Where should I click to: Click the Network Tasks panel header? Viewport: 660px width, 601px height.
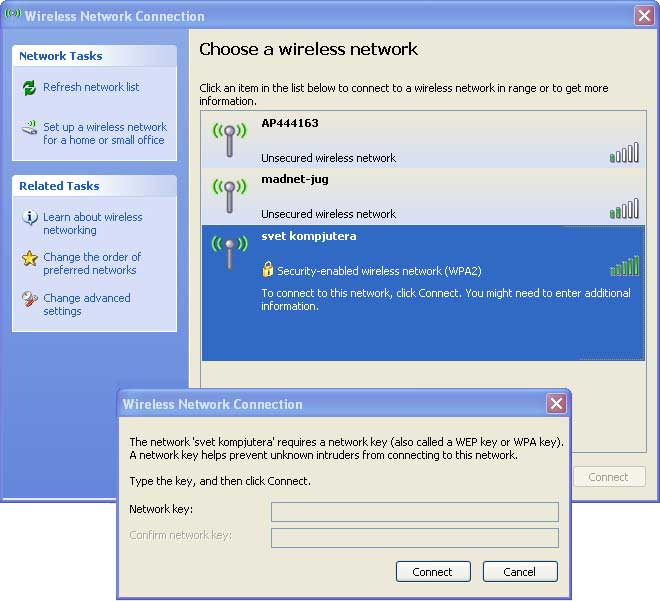point(94,56)
